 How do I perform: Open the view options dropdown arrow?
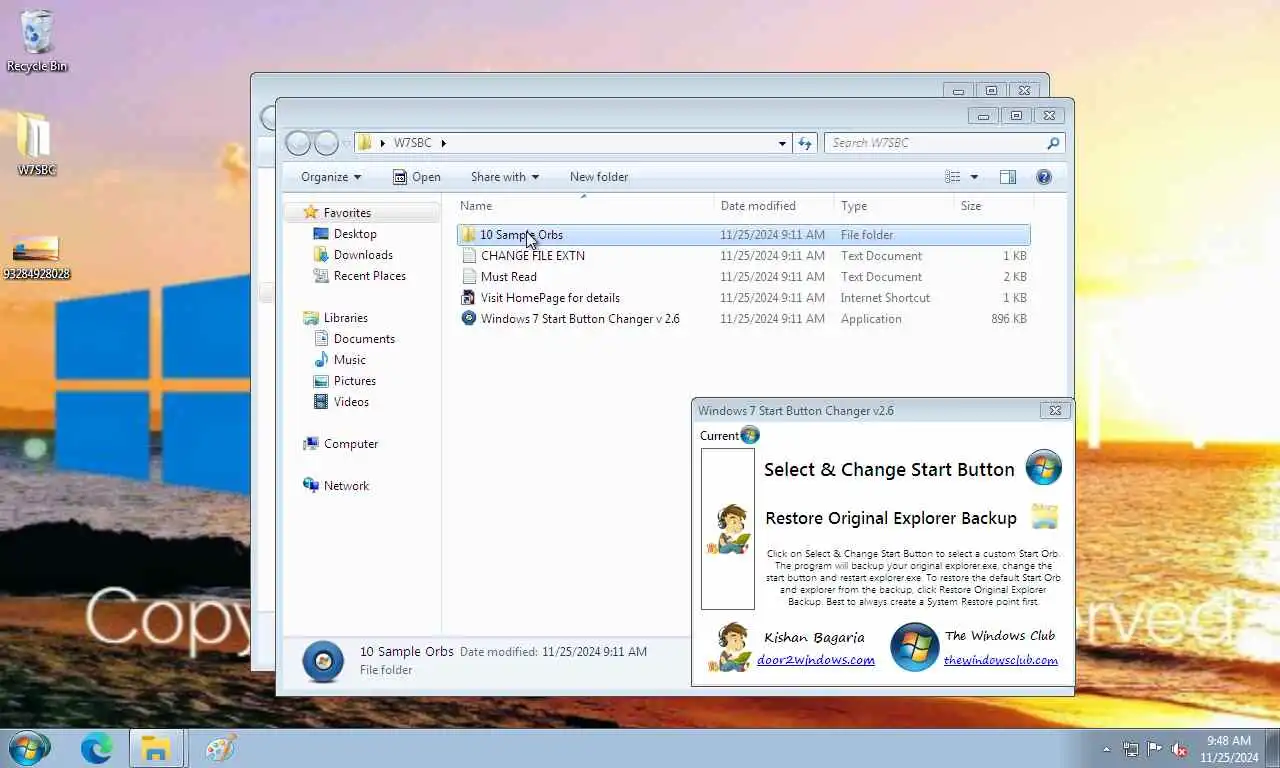974,177
